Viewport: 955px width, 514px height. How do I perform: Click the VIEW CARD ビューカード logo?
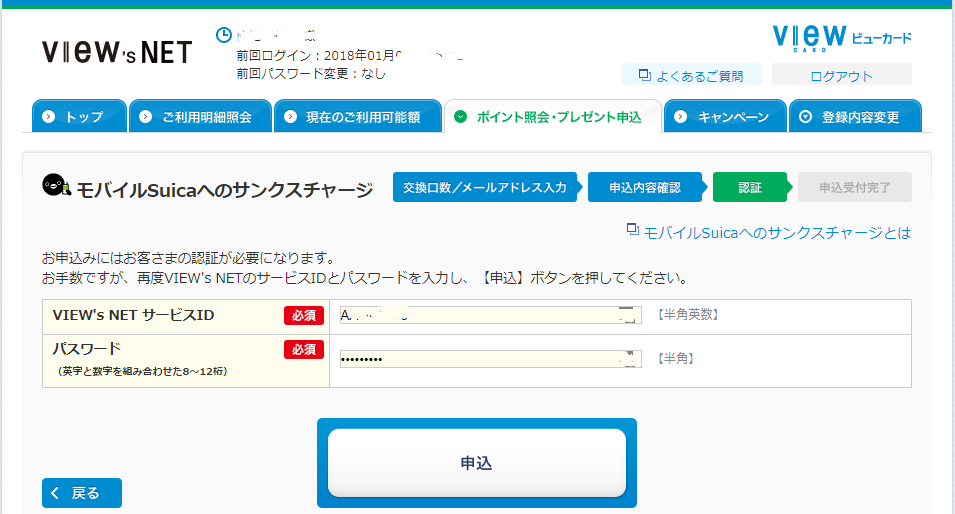tap(842, 38)
